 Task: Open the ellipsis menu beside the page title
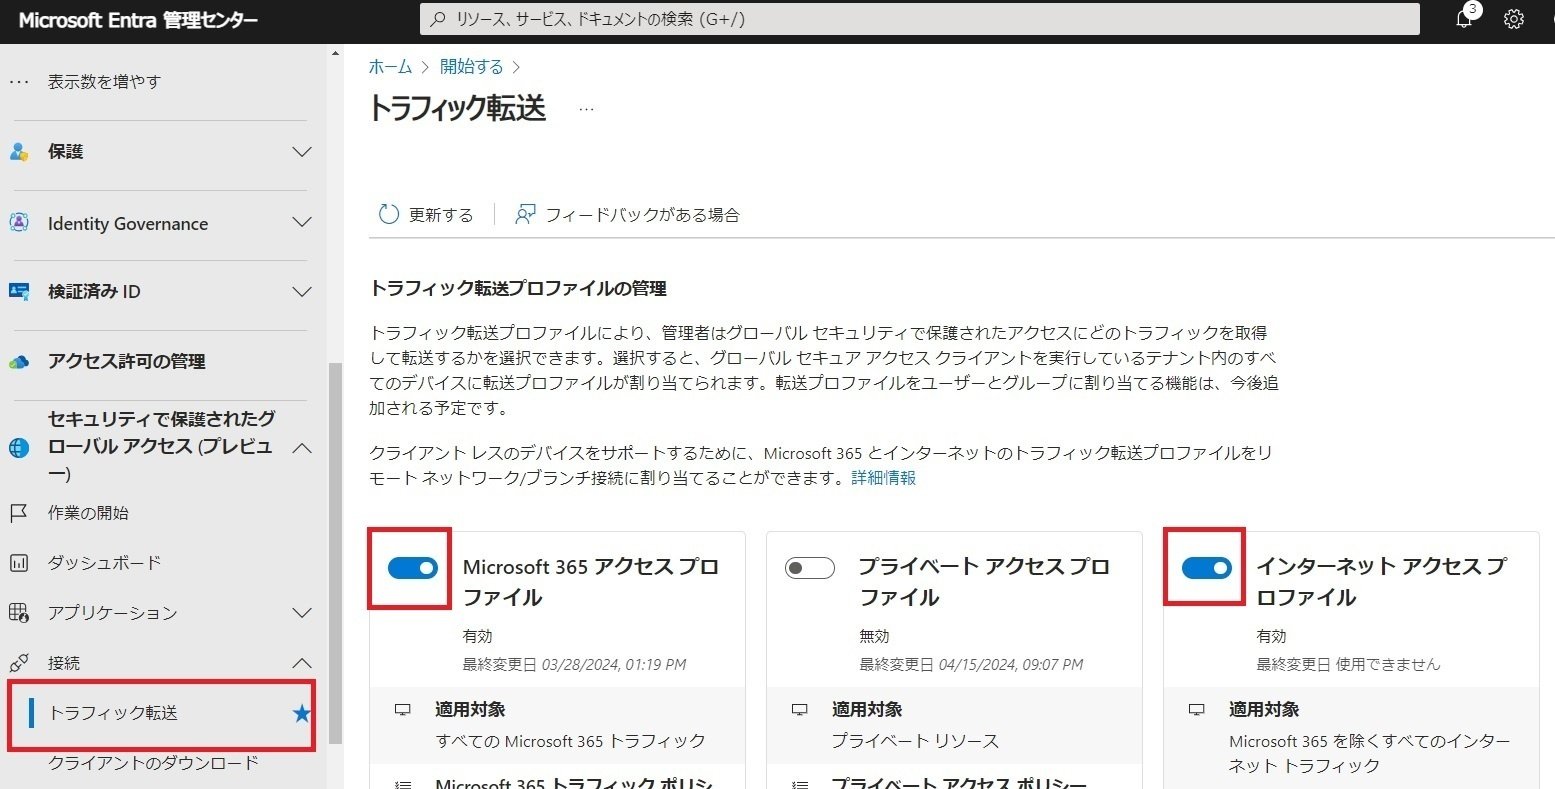coord(586,108)
